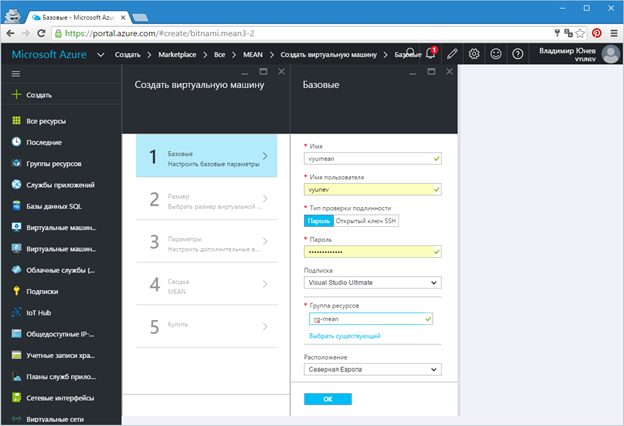Open Подписка dropdown Visual Studio Ultimate
624x426 pixels.
click(x=372, y=283)
